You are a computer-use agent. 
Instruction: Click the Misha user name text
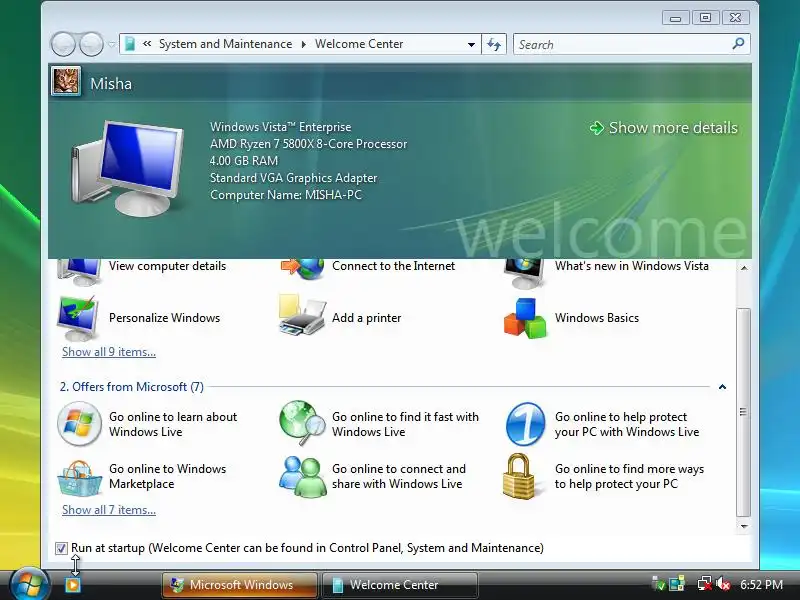click(x=111, y=84)
